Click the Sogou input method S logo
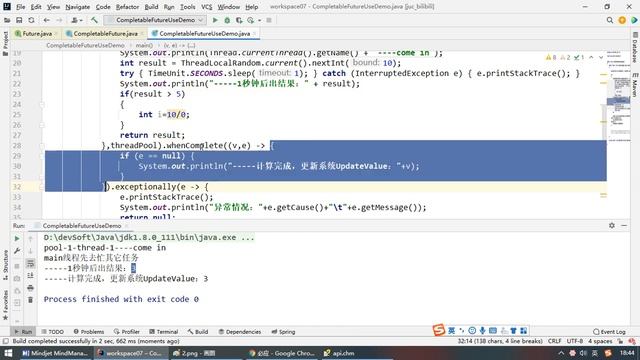This screenshot has width=640, height=360. [439, 330]
